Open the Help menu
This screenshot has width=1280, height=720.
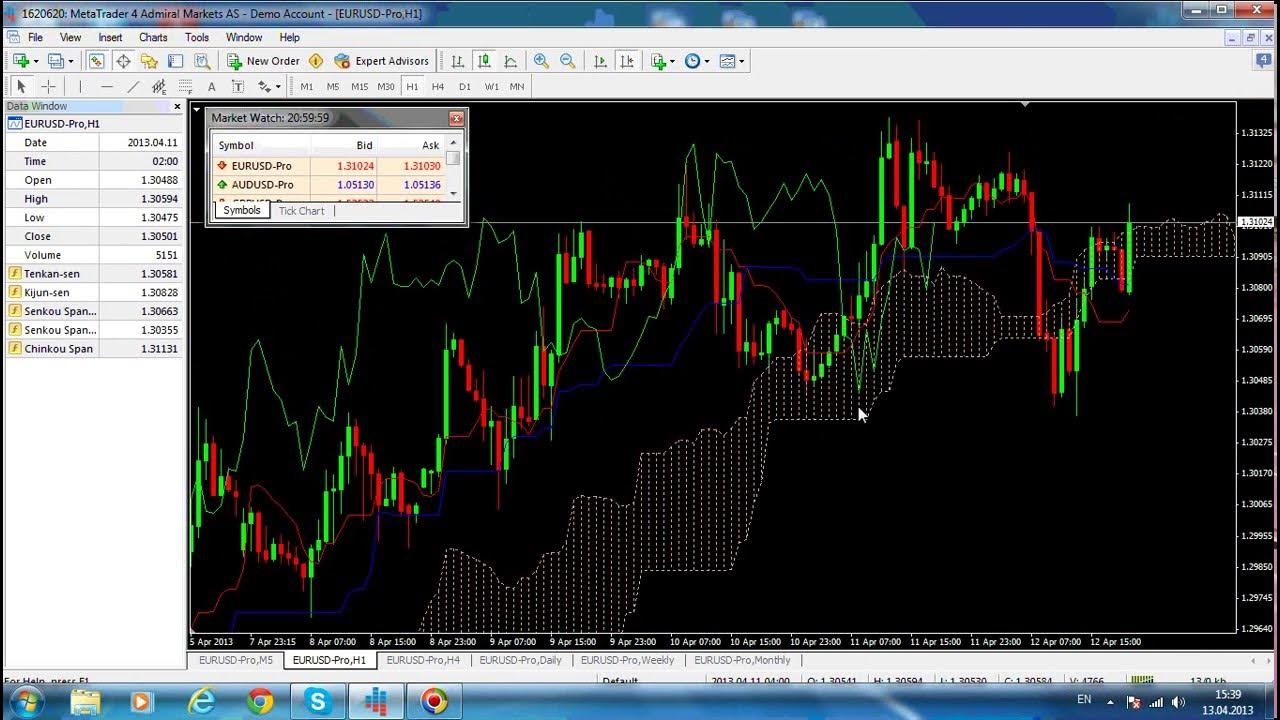[x=289, y=38]
